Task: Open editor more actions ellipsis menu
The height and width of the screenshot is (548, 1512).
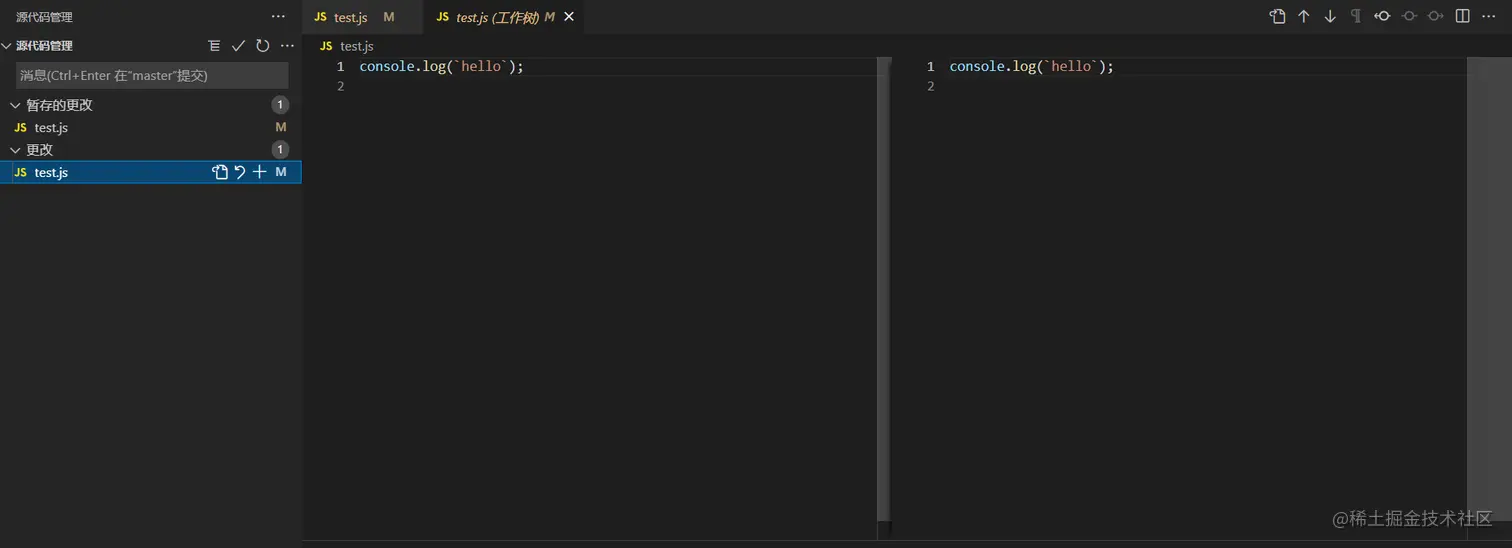Action: tap(1489, 16)
